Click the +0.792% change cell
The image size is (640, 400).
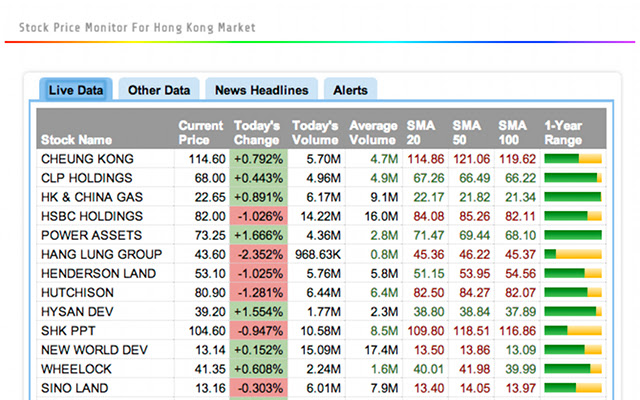point(259,159)
